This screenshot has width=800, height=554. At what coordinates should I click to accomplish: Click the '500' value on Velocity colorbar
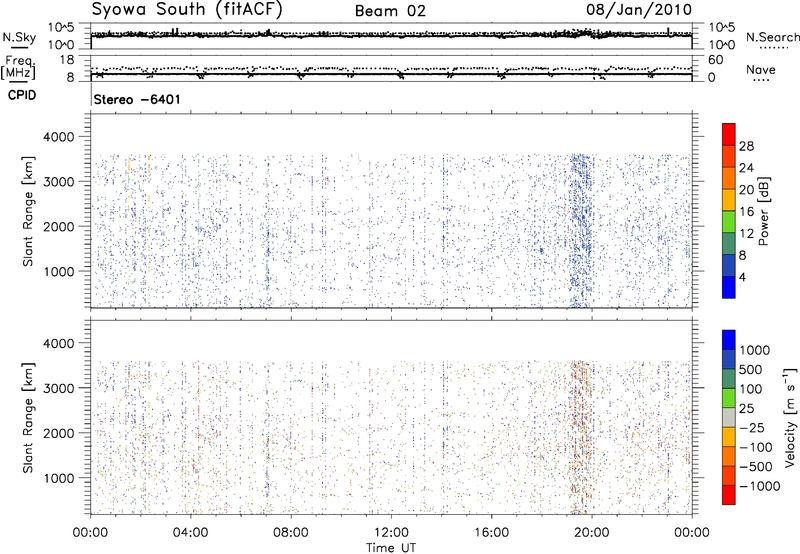[751, 370]
